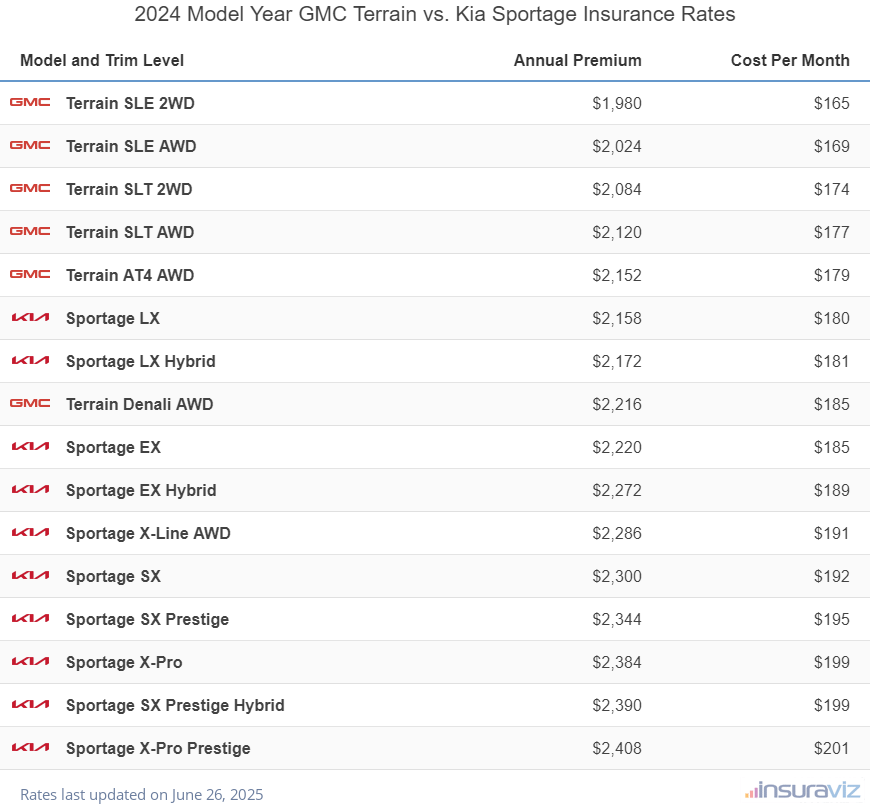Select the $201 monthly cost value
870x810 pixels.
pos(832,748)
